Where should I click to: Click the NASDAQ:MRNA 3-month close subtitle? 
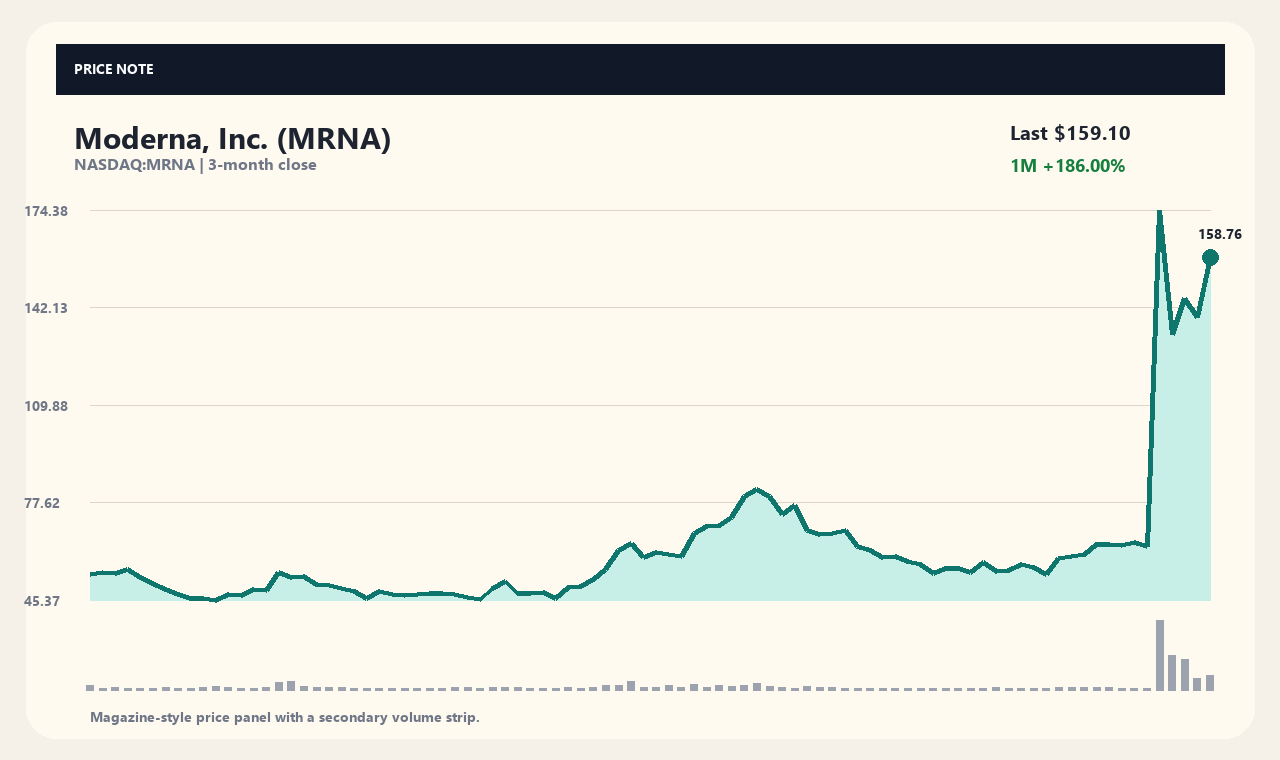tap(195, 165)
